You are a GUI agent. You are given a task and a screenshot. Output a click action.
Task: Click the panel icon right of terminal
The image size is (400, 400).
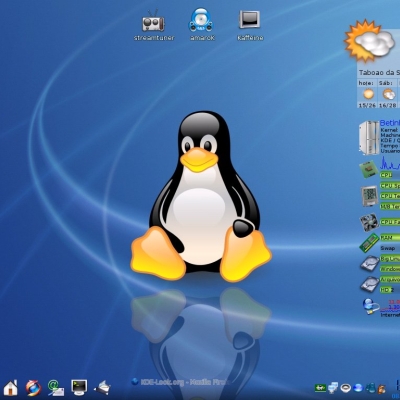(102, 388)
